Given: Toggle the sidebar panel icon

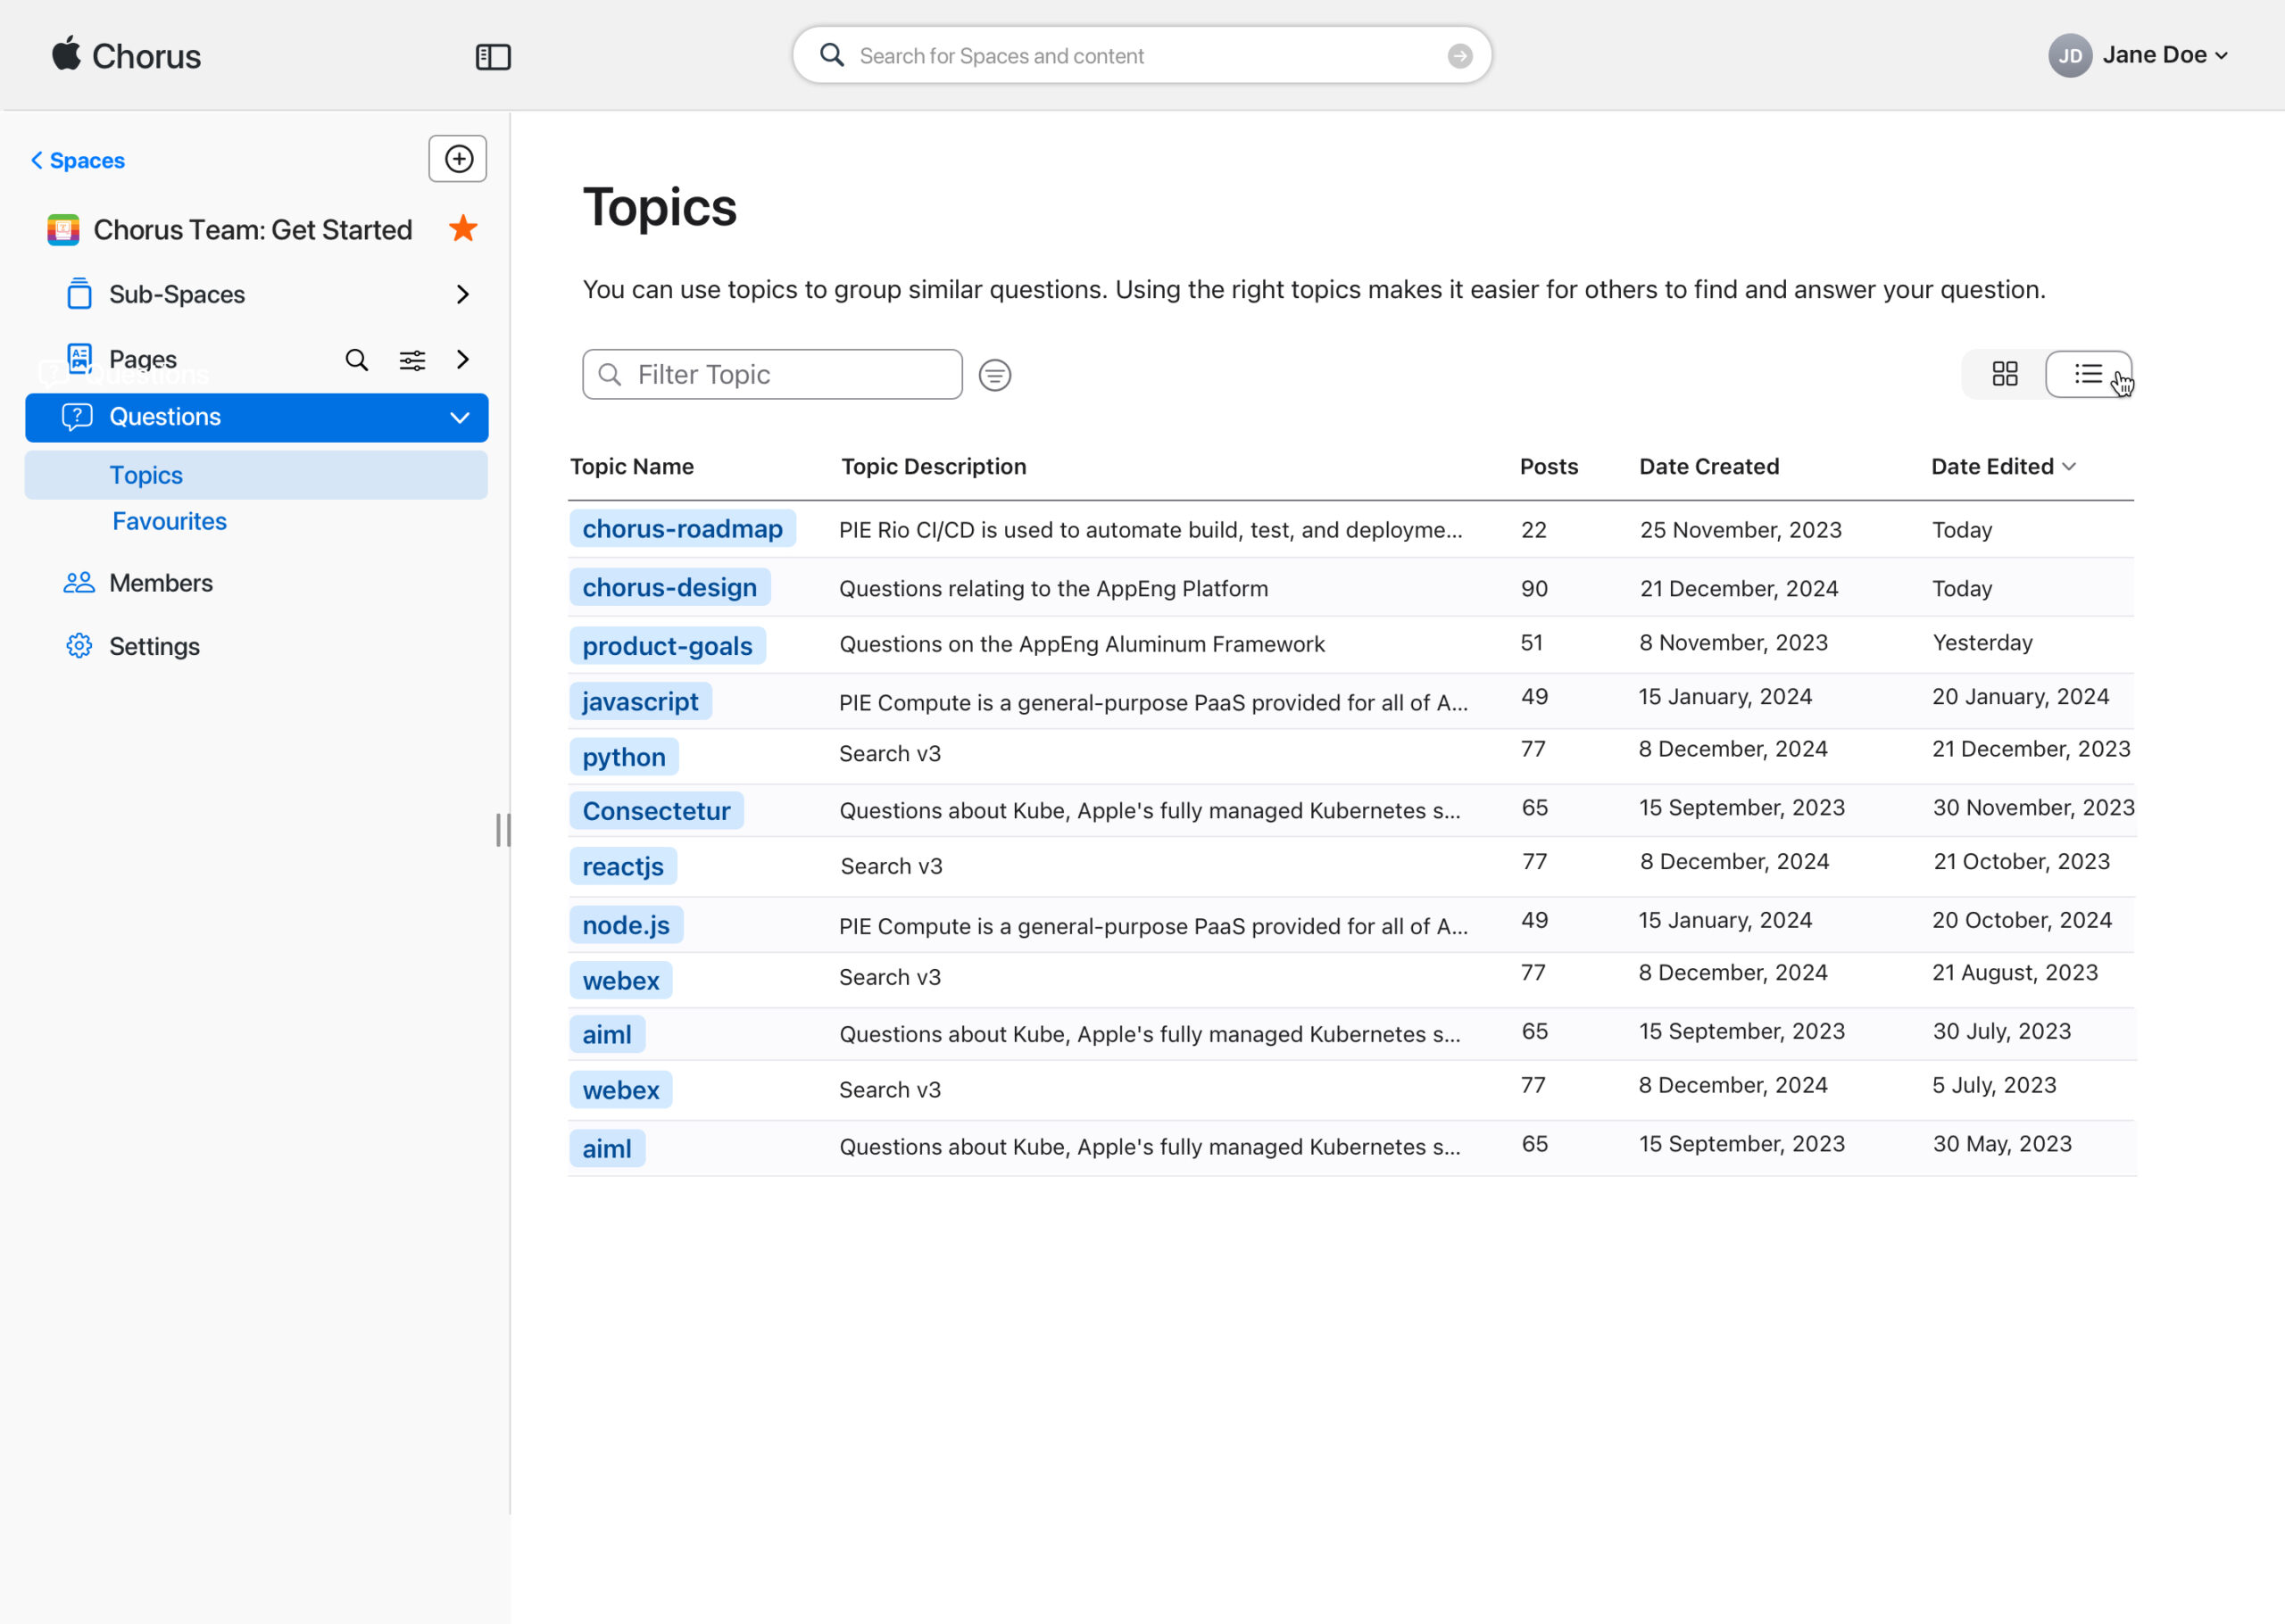Looking at the screenshot, I should (493, 57).
